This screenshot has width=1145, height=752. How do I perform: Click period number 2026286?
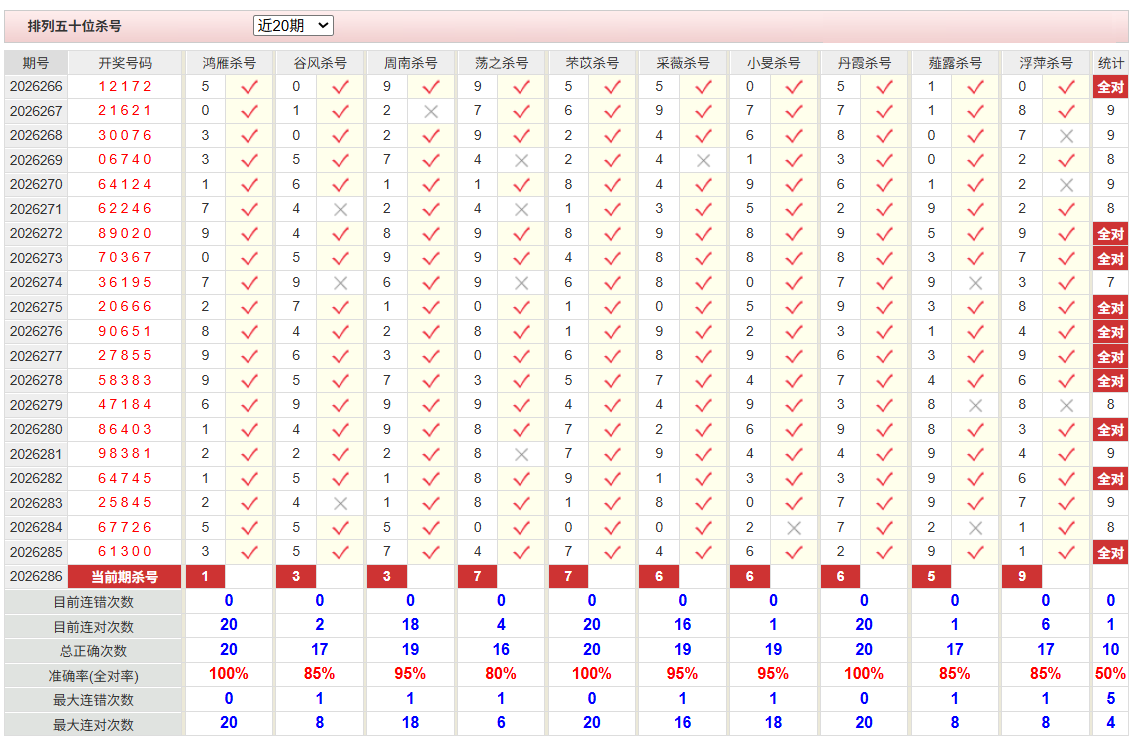coord(36,577)
